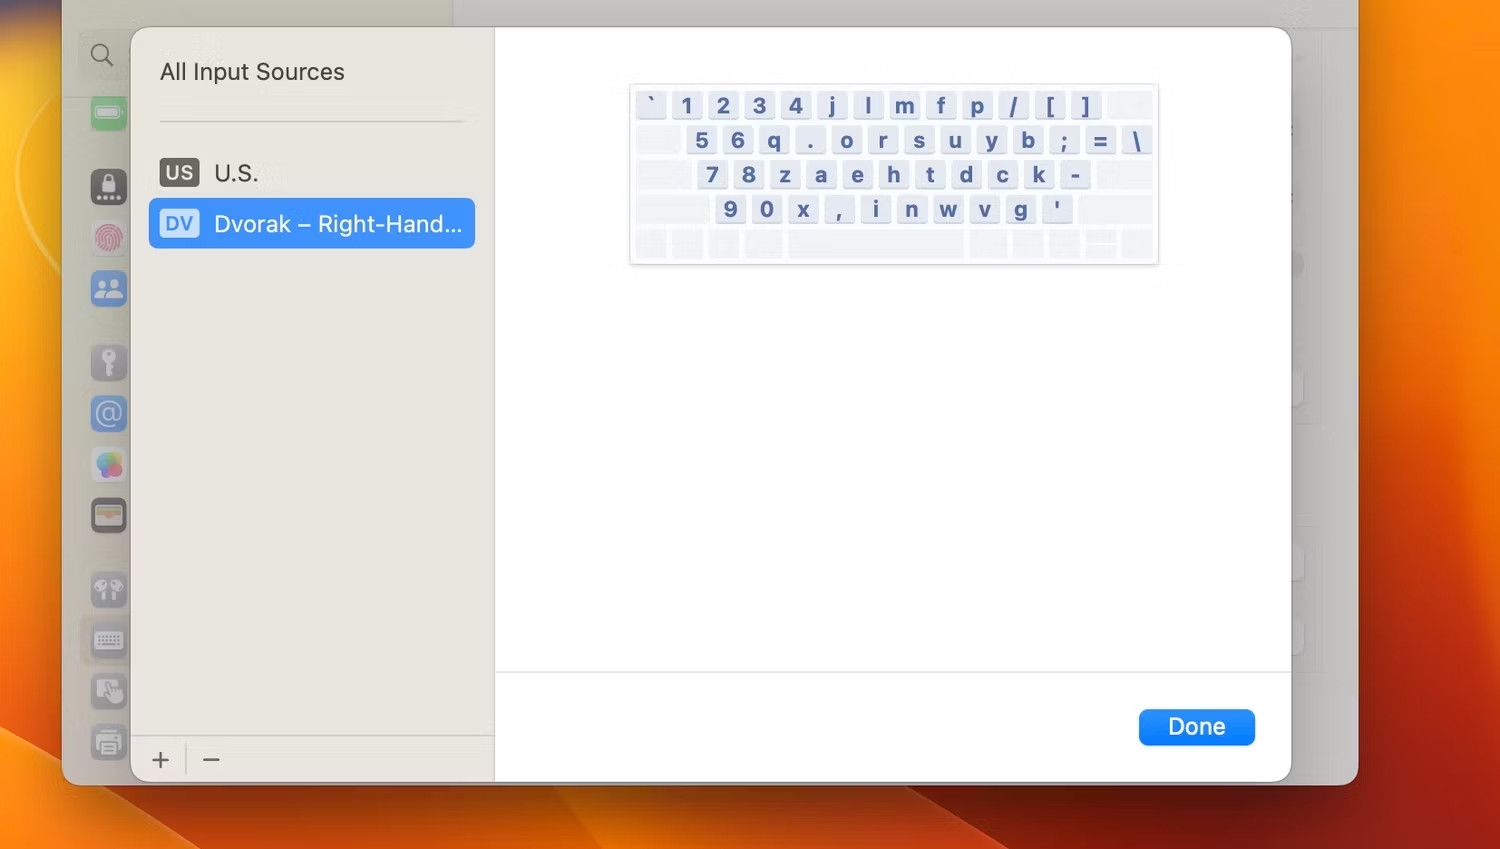The width and height of the screenshot is (1500, 849).
Task: Select Dvorak – Right-Hand input source
Action: 312,223
